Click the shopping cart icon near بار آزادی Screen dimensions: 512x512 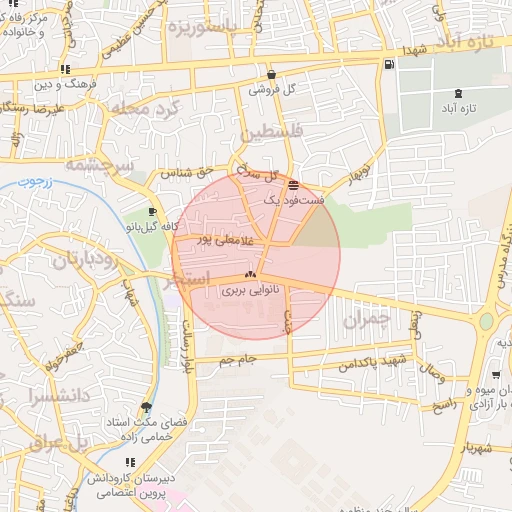[496, 375]
